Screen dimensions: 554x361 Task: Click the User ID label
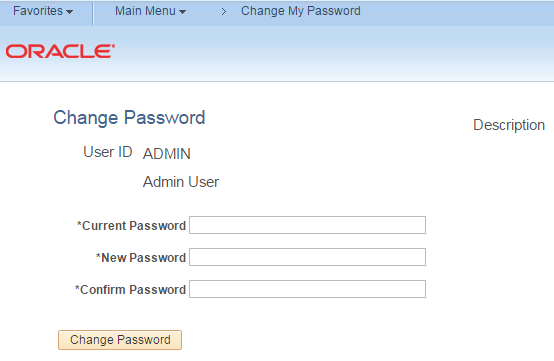pyautogui.click(x=108, y=152)
